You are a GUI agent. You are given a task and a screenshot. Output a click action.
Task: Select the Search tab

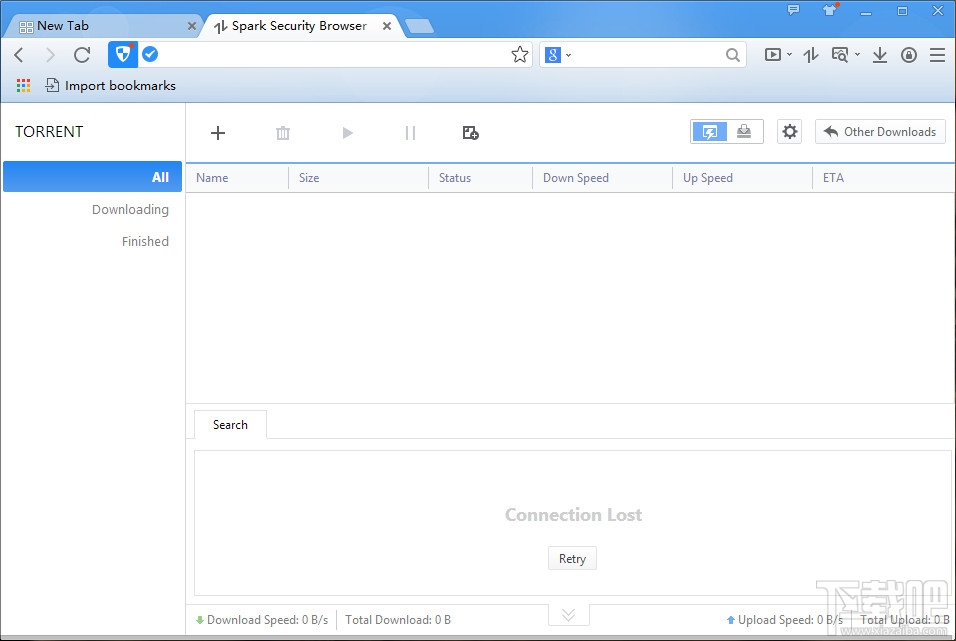[229, 424]
